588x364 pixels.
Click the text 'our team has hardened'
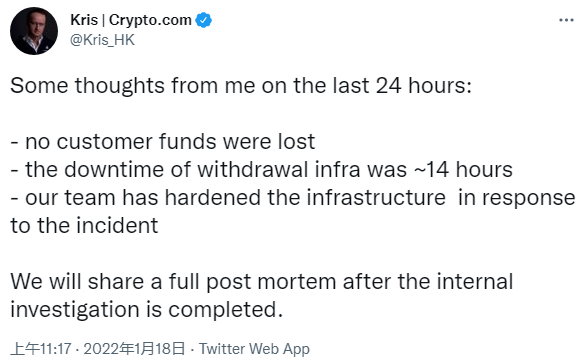click(x=143, y=198)
